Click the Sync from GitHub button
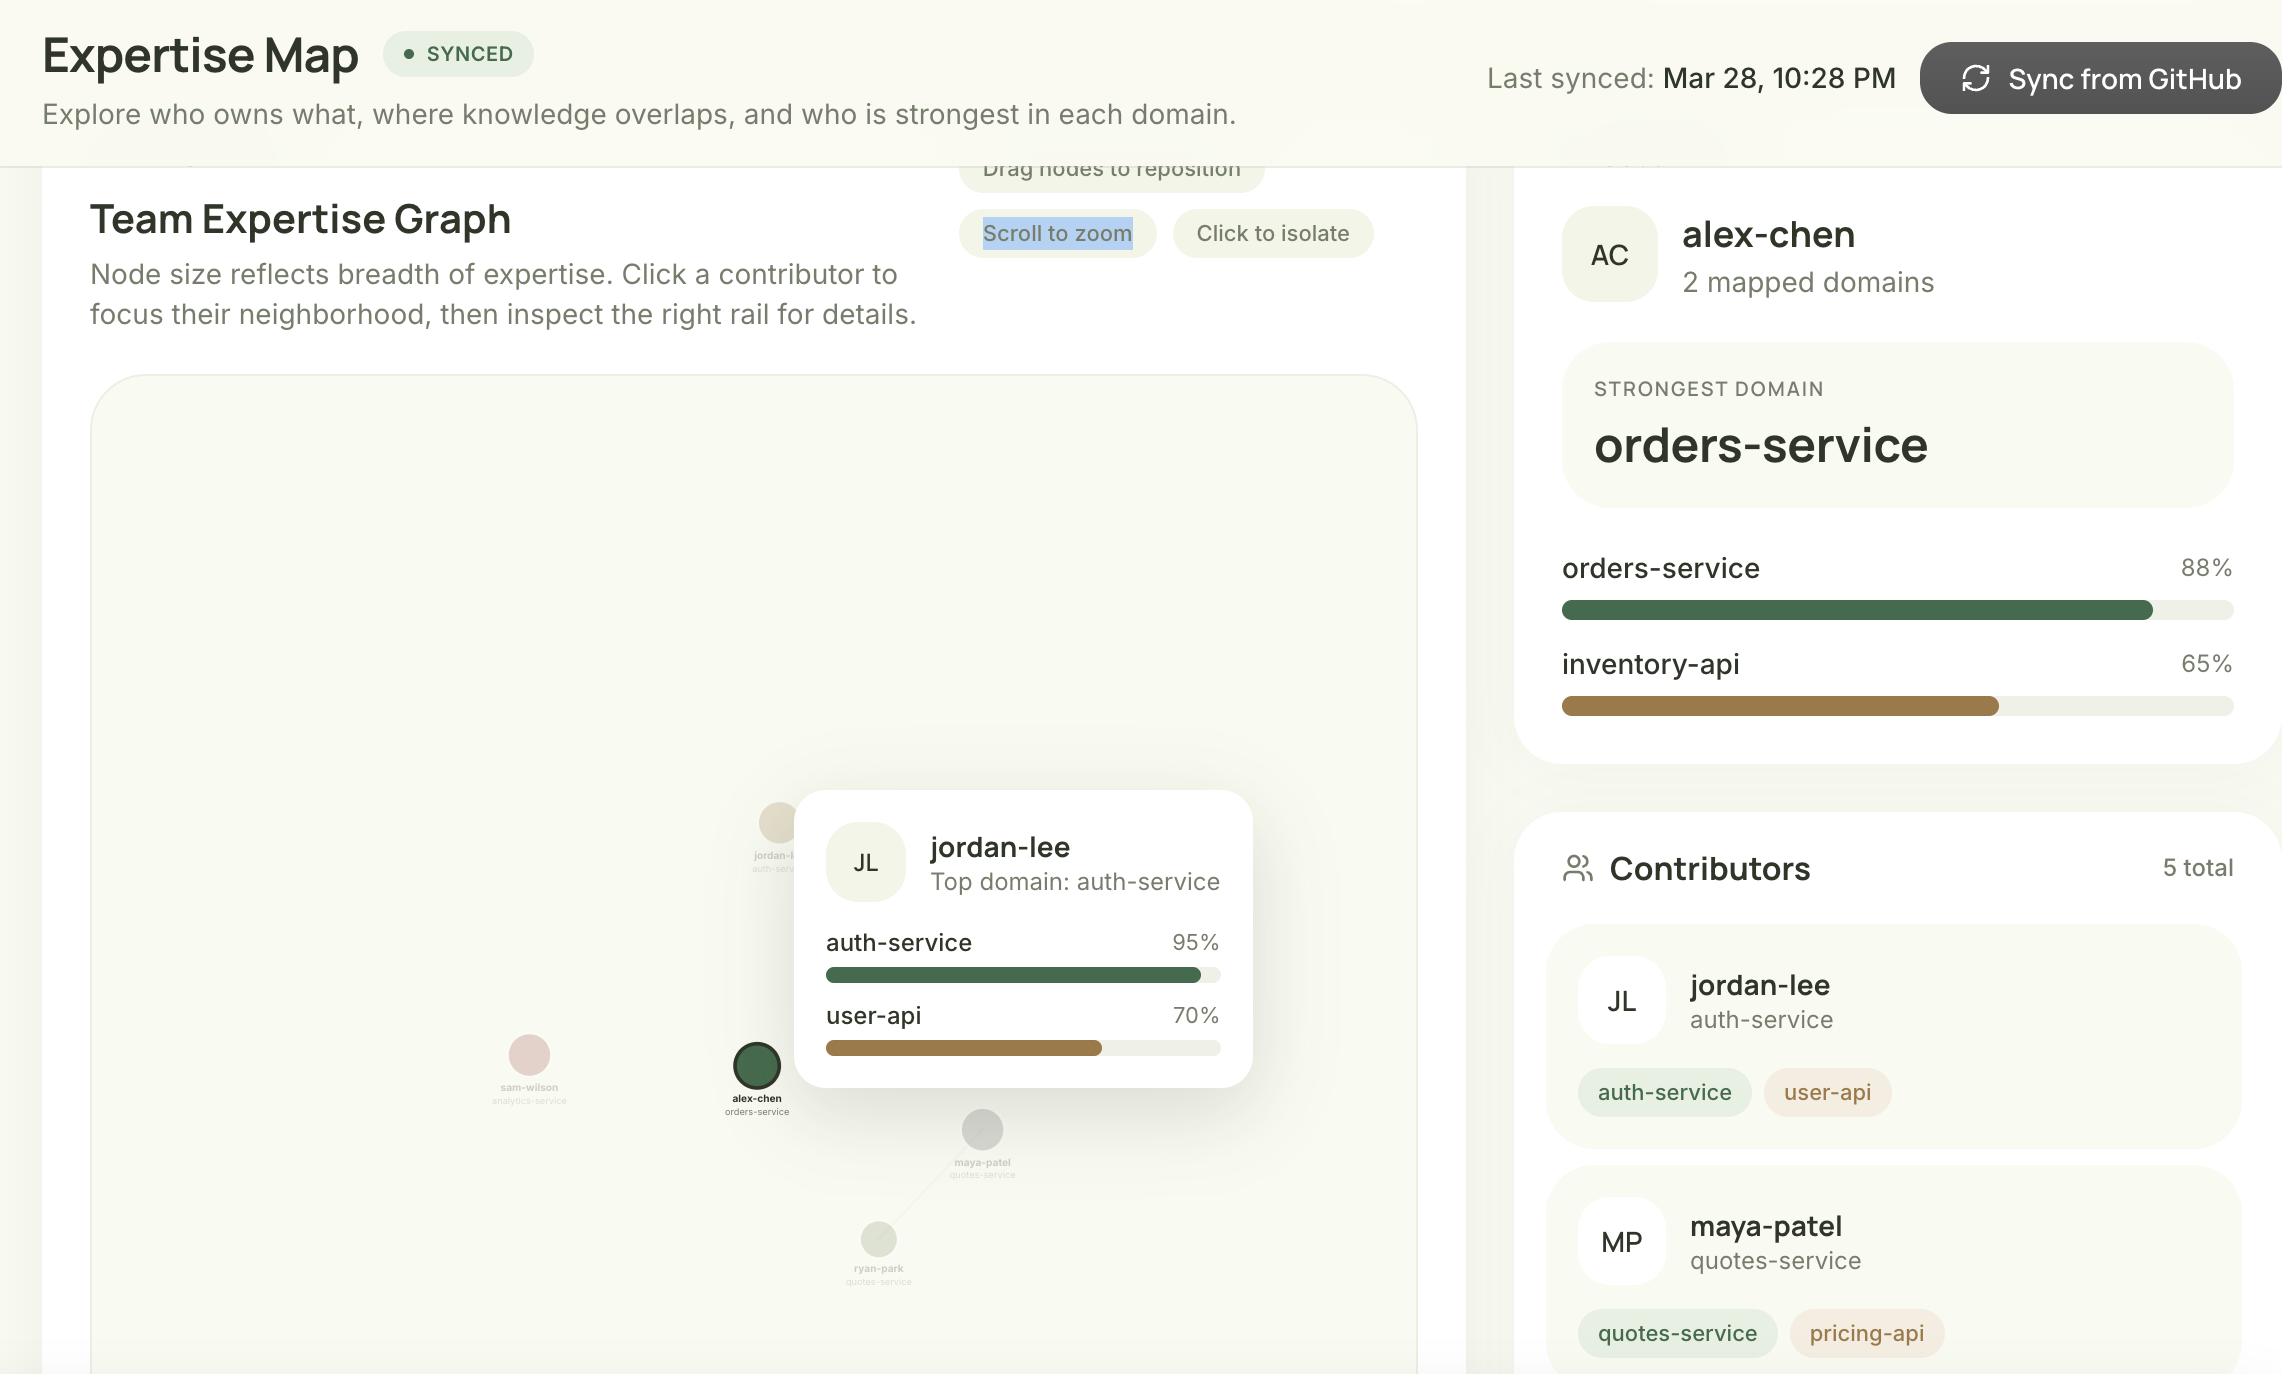This screenshot has width=2282, height=1374. pyautogui.click(x=2100, y=78)
